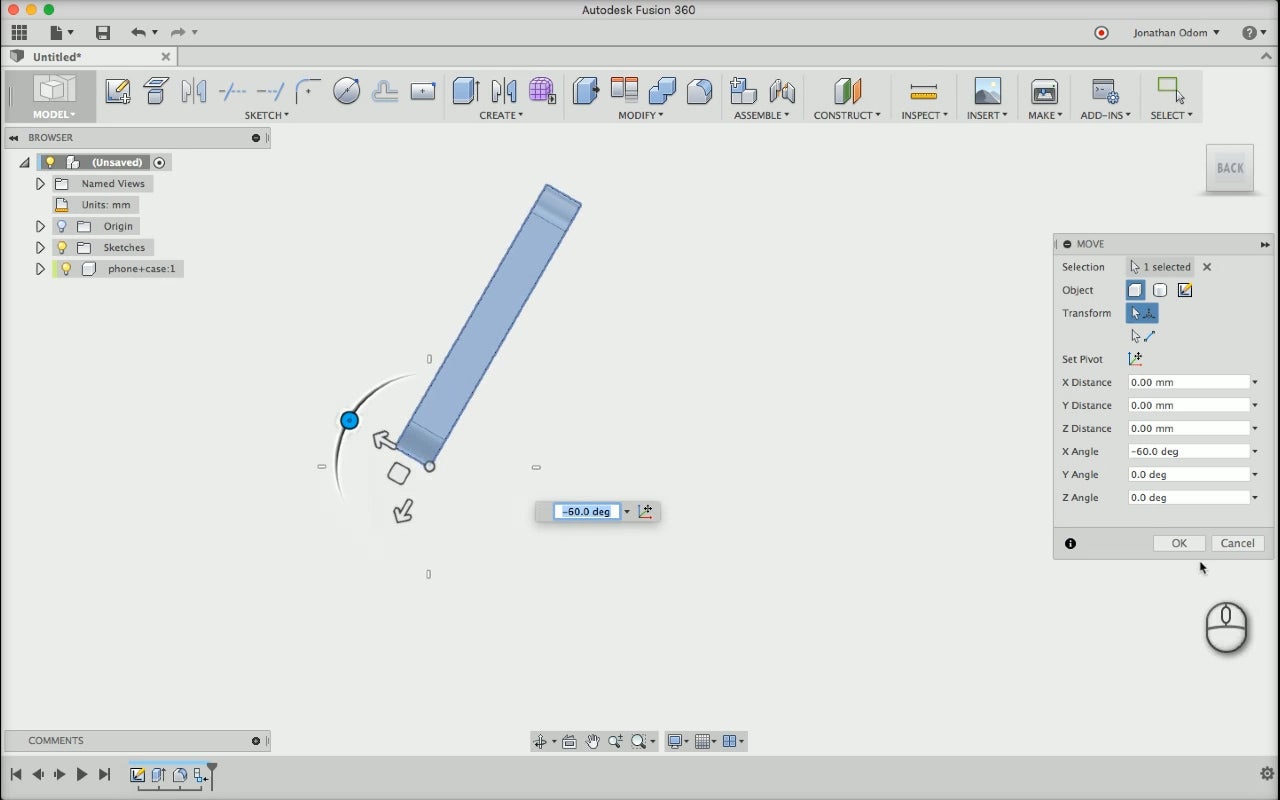Select the Pan hand tool
This screenshot has height=800, width=1280.
pos(593,741)
